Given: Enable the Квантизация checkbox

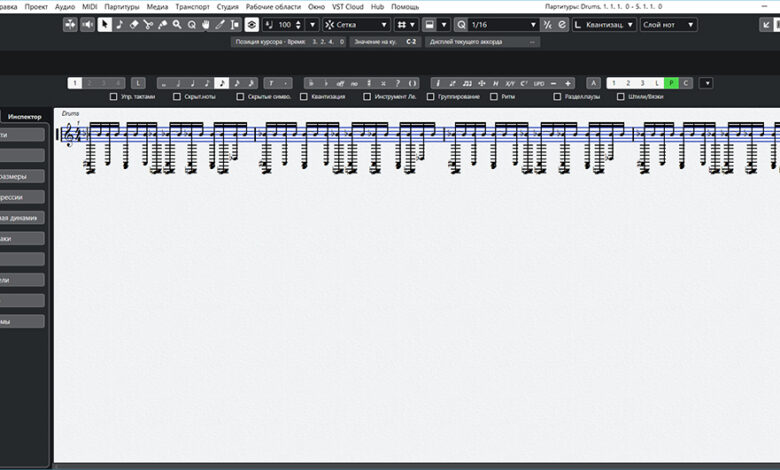Looking at the screenshot, I should click(x=304, y=96).
